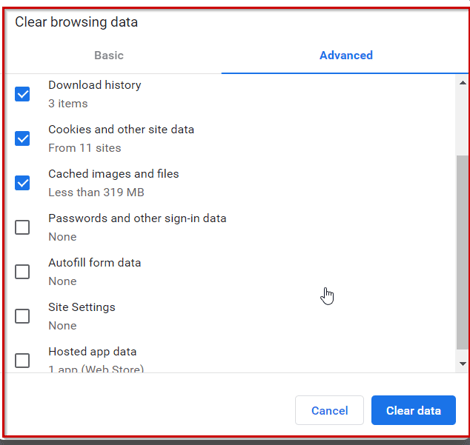Uncheck the Download history checkbox
Image resolution: width=470 pixels, height=445 pixels.
click(x=22, y=94)
